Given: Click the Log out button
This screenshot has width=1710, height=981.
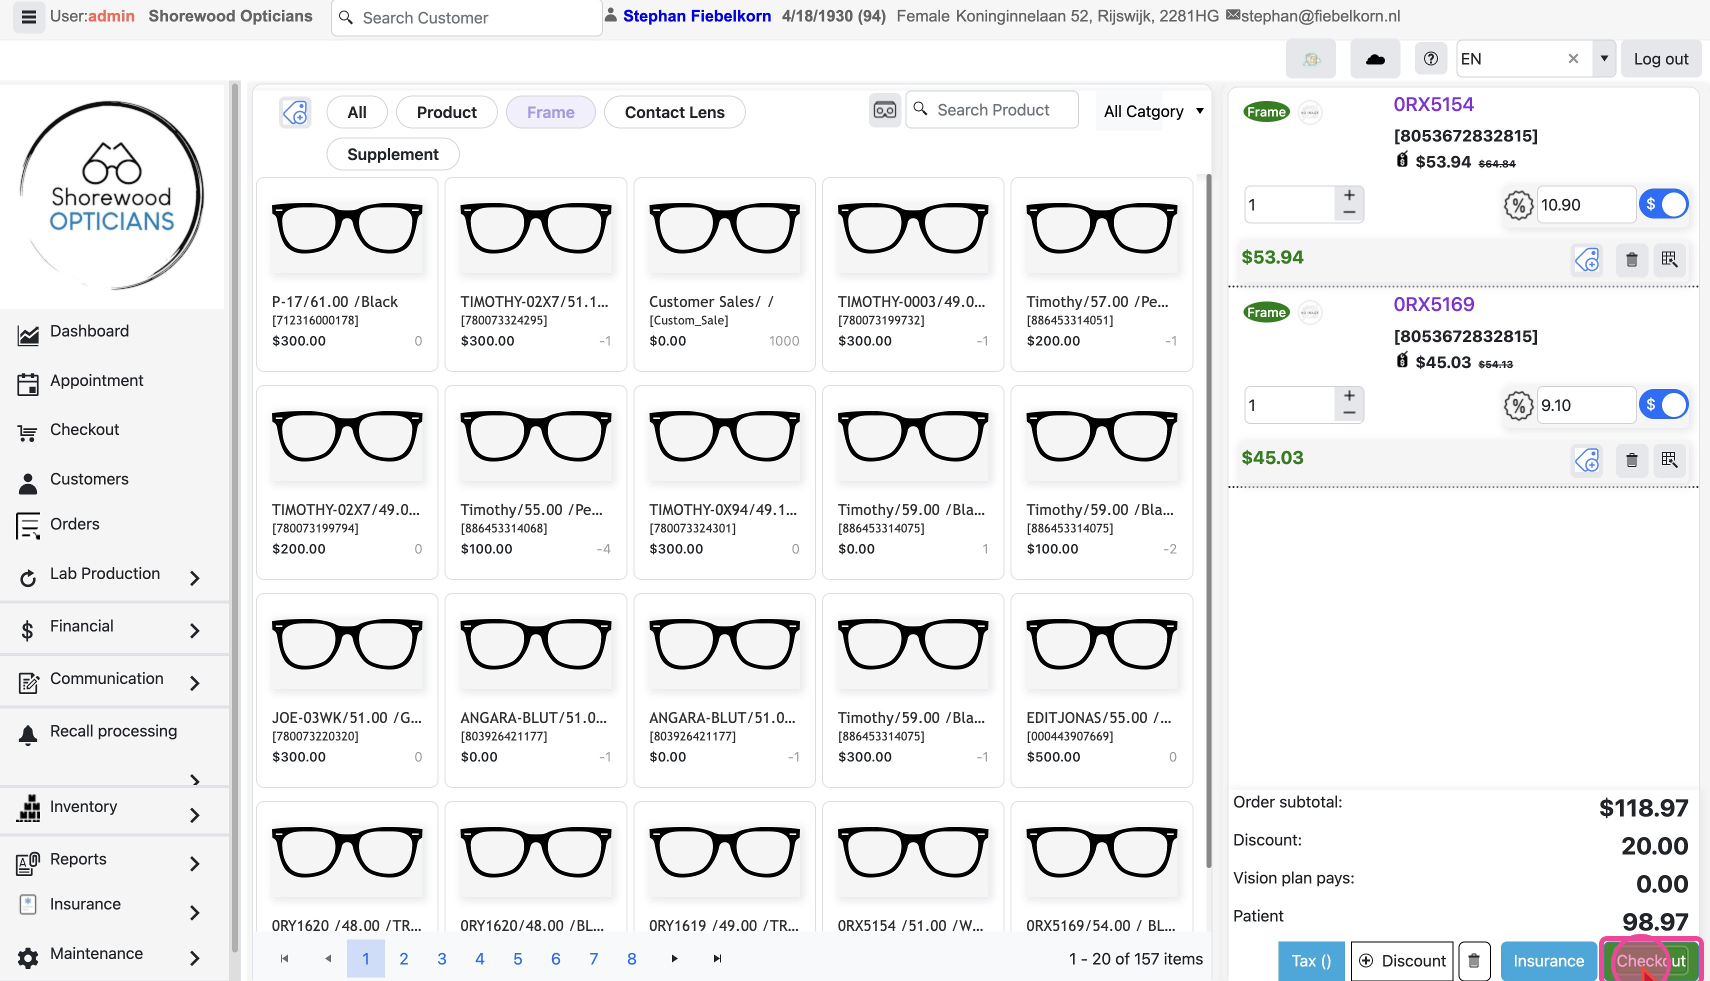Looking at the screenshot, I should click(x=1660, y=59).
